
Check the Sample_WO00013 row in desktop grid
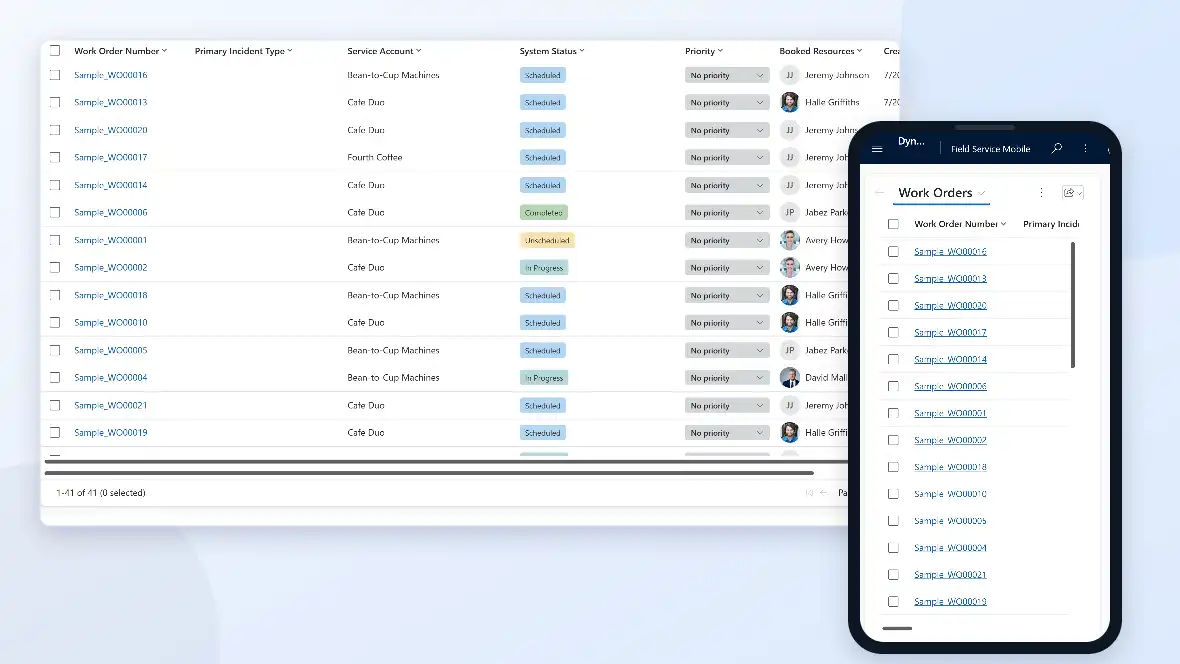pos(55,102)
